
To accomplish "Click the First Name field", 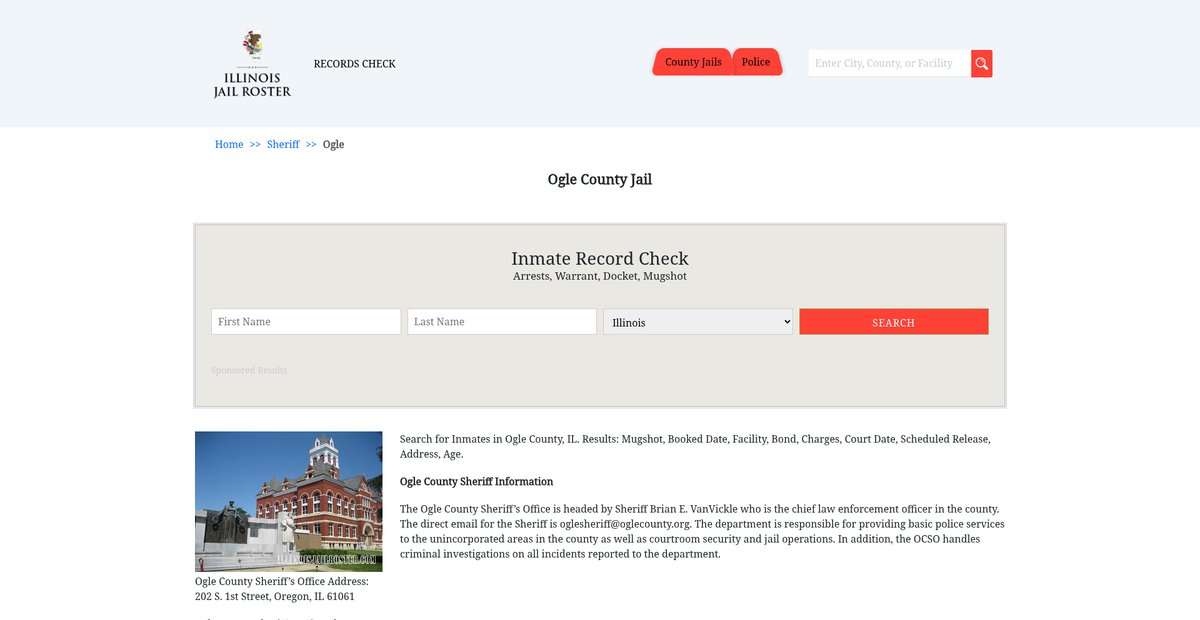I will (x=306, y=321).
